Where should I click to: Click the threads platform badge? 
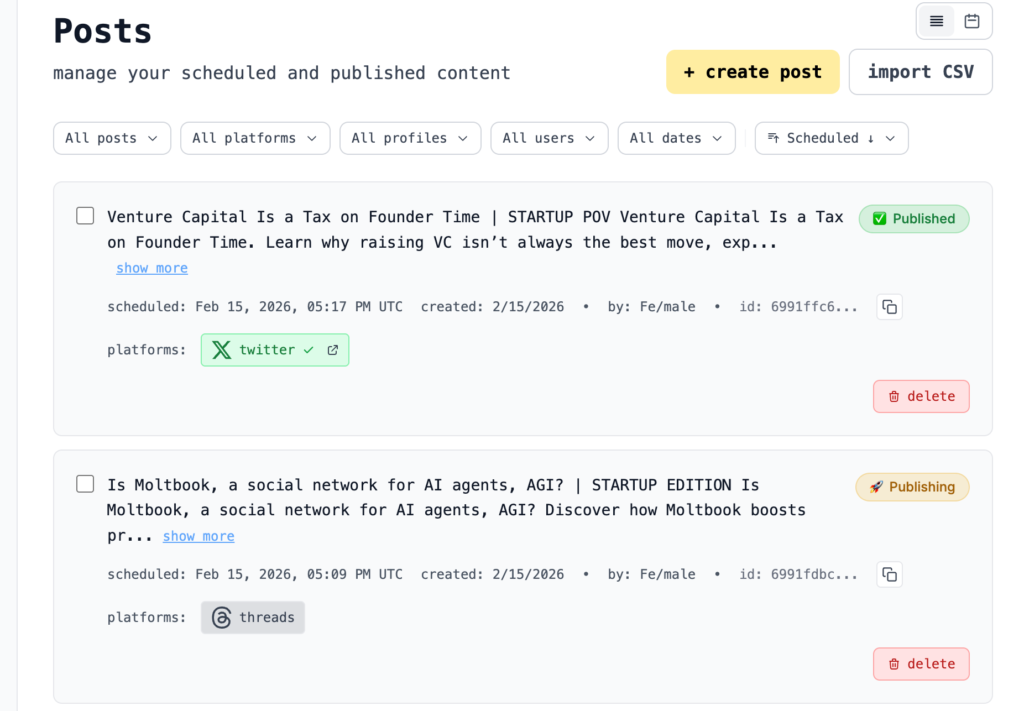click(253, 617)
